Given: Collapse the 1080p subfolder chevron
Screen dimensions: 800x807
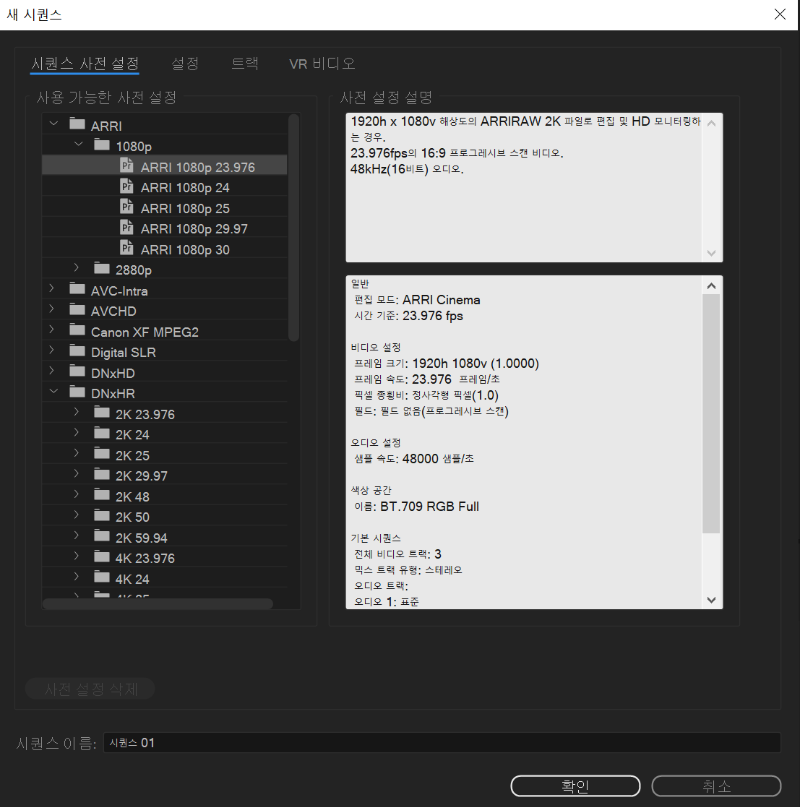Looking at the screenshot, I should click(78, 144).
